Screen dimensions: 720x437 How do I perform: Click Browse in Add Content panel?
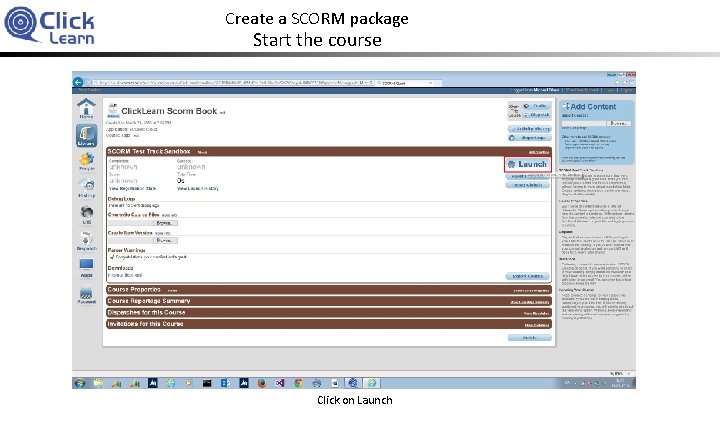[619, 123]
